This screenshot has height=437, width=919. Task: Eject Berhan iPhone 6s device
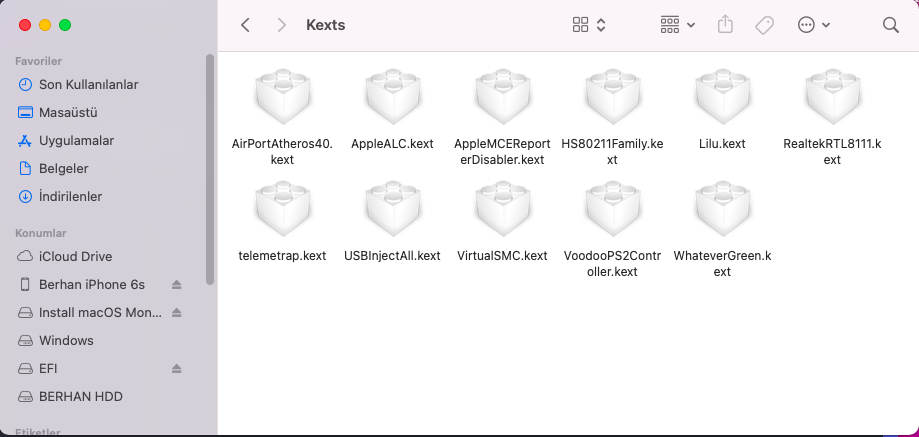point(177,285)
